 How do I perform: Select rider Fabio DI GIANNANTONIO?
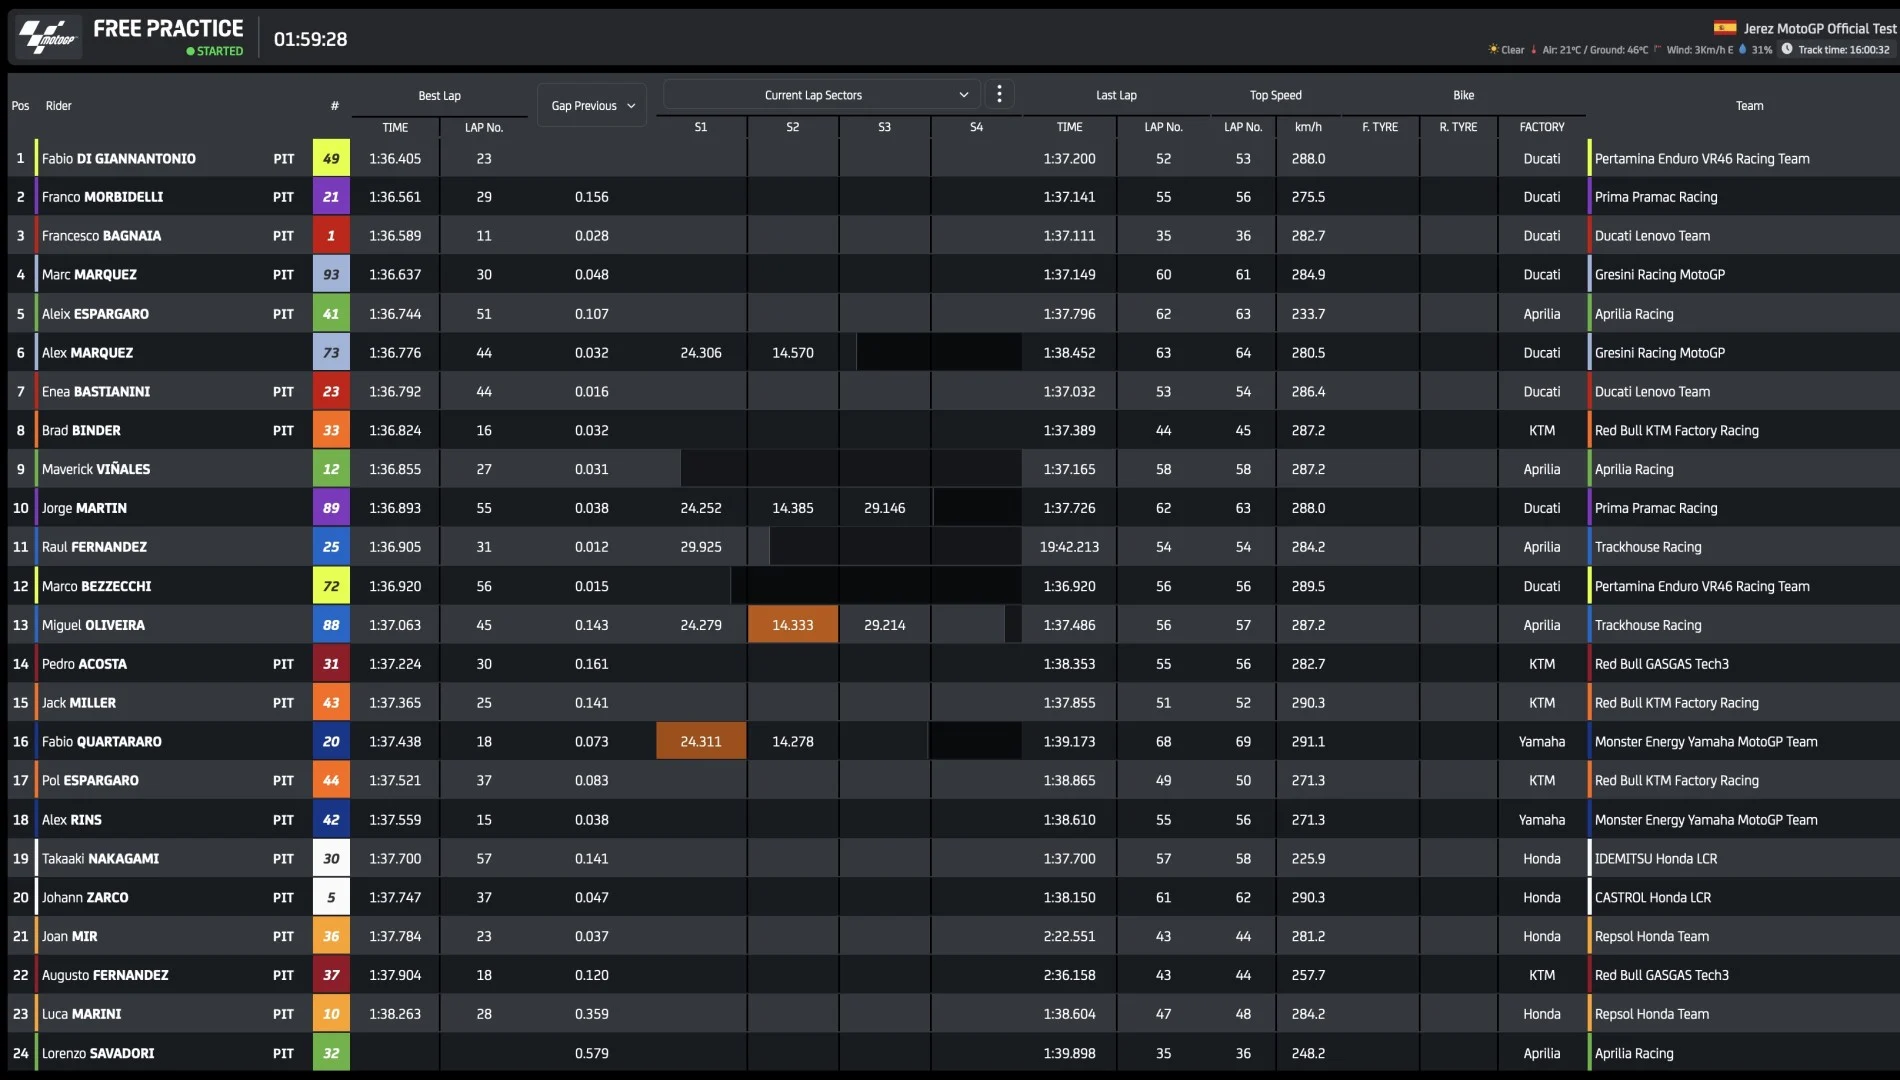(118, 158)
